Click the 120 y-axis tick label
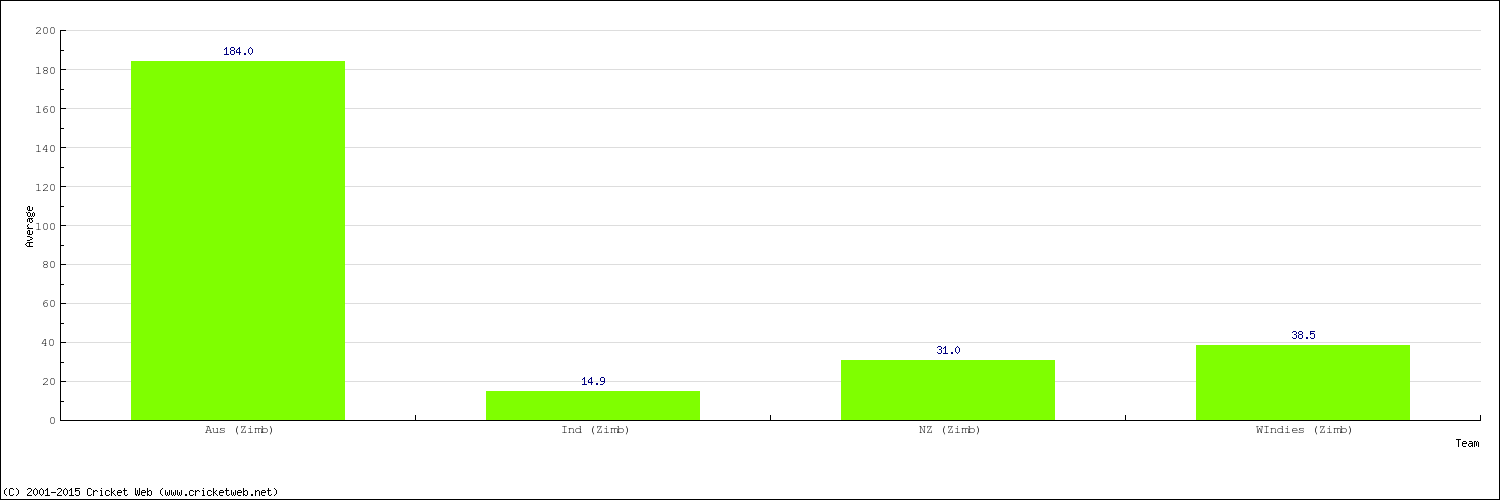Screen dimensions: 1500x500 pos(45,187)
